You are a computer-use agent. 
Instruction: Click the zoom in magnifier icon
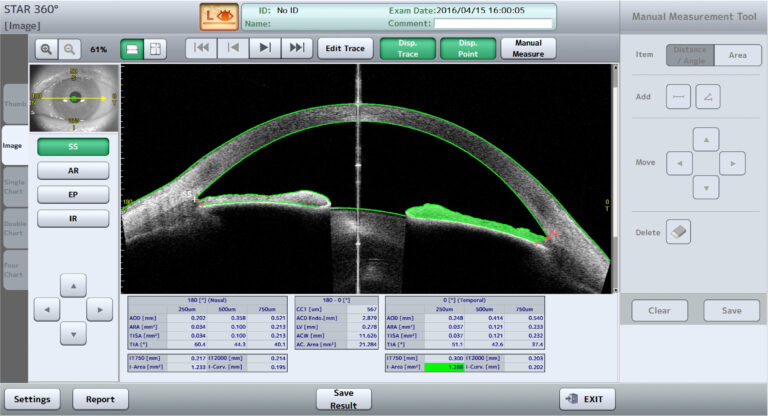coord(46,48)
